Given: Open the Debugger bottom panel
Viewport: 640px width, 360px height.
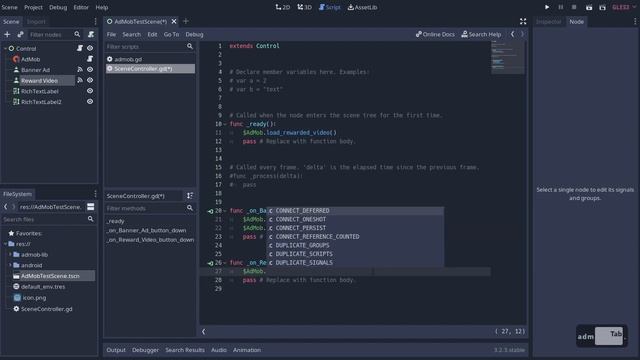Looking at the screenshot, I should [145, 350].
